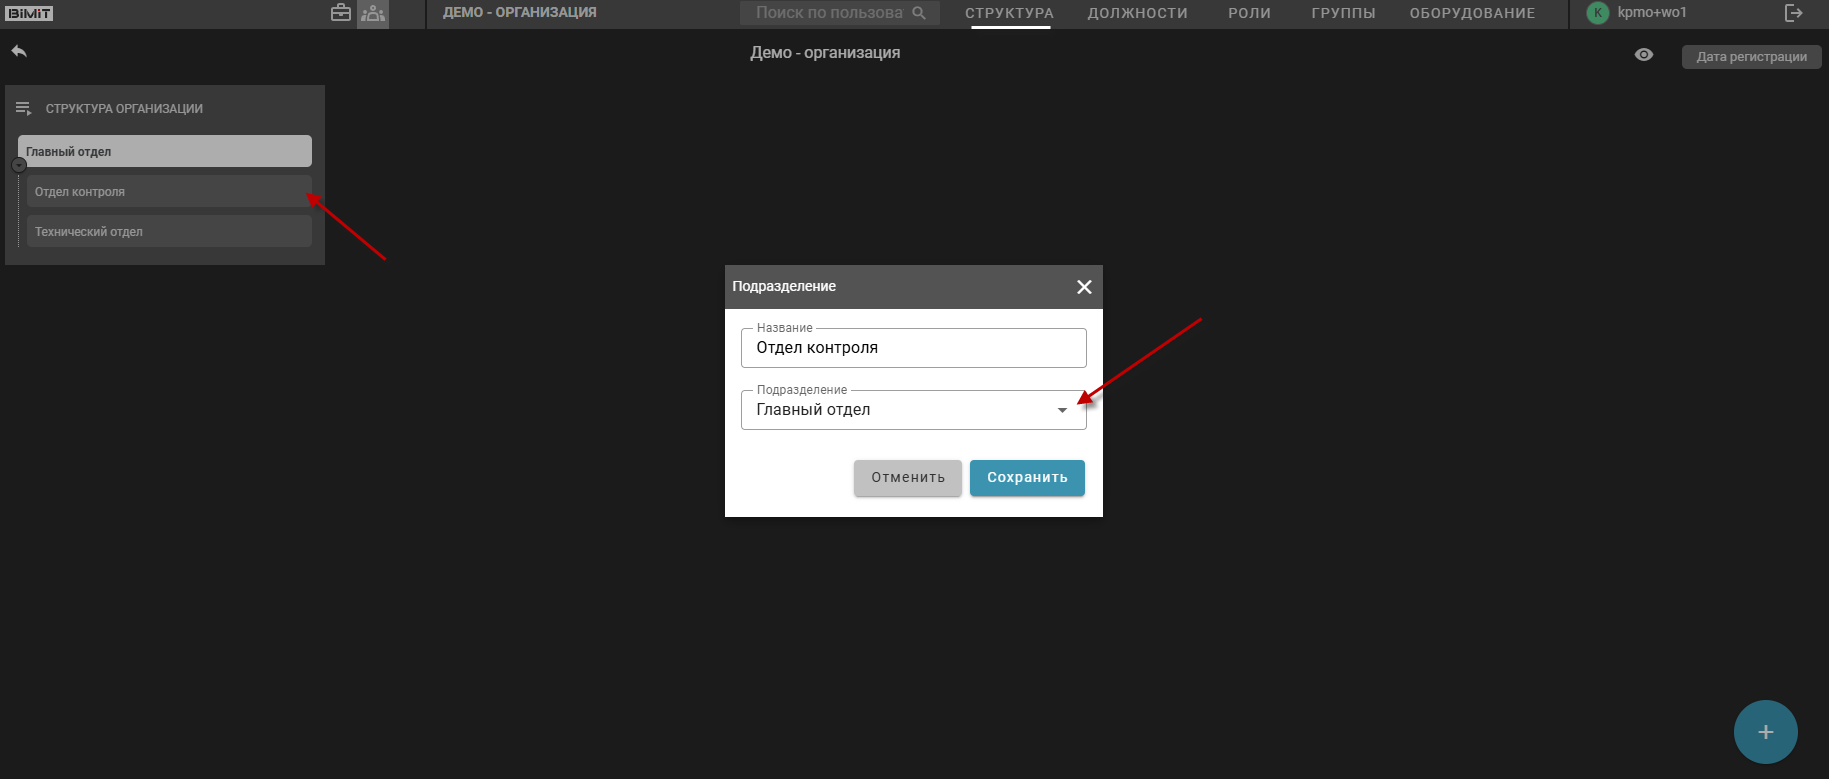Switch to the Должности tab
Viewport: 1829px width, 779px height.
click(1137, 13)
